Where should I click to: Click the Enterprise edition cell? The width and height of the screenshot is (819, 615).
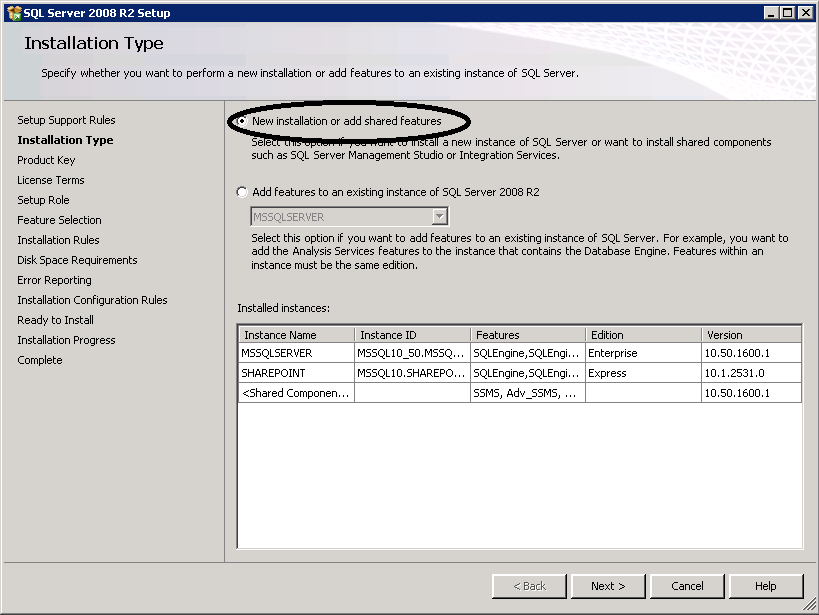644,353
